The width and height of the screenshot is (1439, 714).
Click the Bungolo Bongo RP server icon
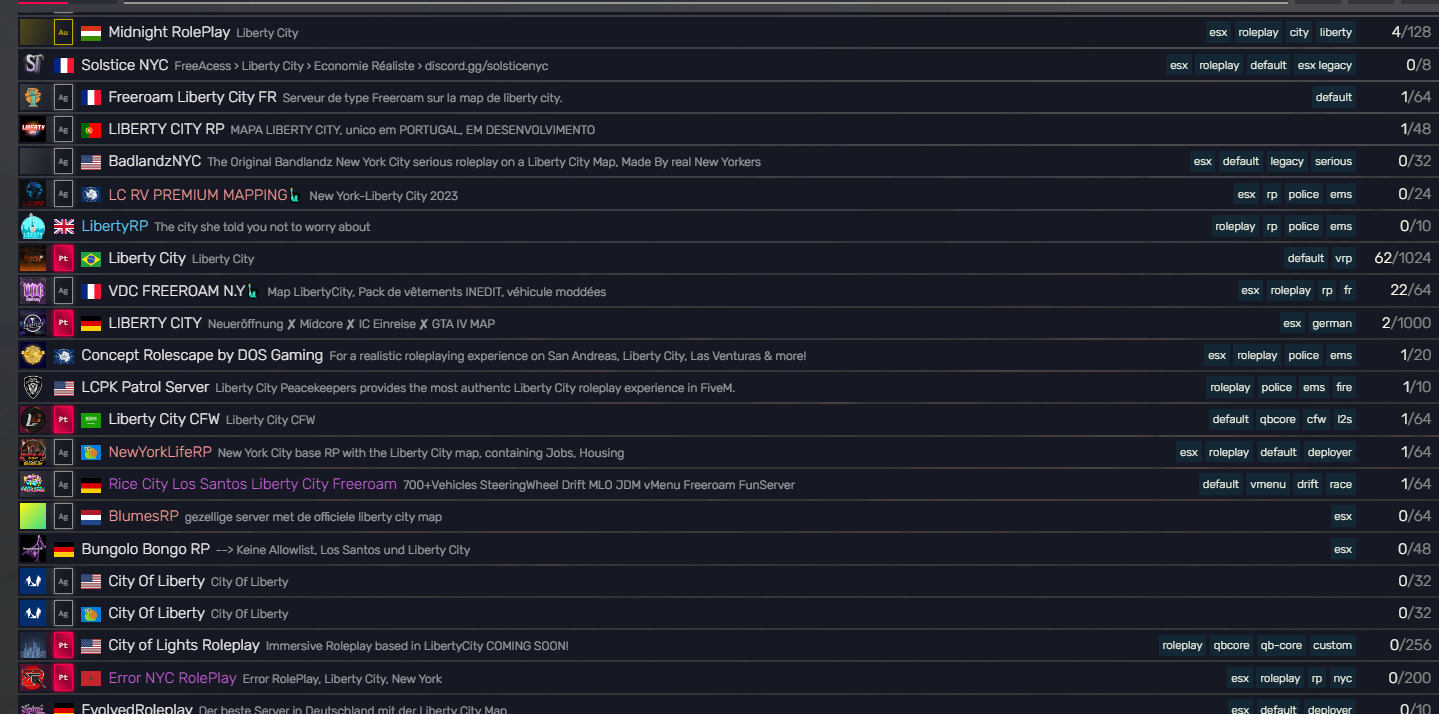(x=33, y=548)
